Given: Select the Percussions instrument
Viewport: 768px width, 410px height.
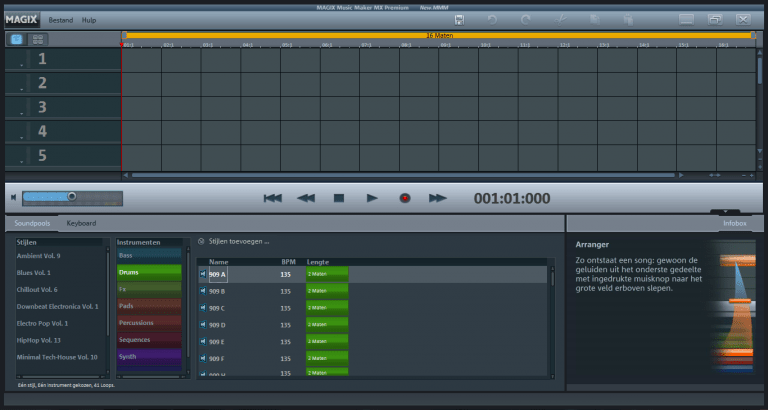Looking at the screenshot, I should coord(149,323).
